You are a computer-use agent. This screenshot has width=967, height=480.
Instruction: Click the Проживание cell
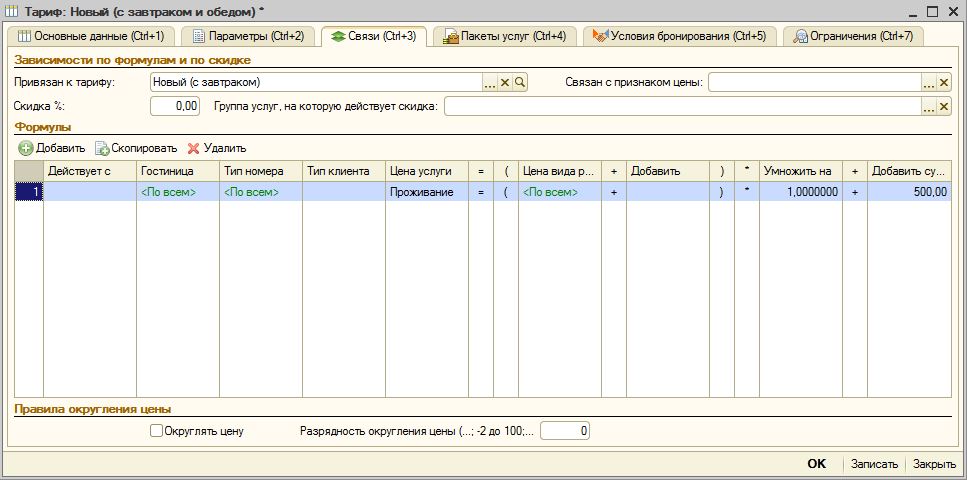point(427,192)
